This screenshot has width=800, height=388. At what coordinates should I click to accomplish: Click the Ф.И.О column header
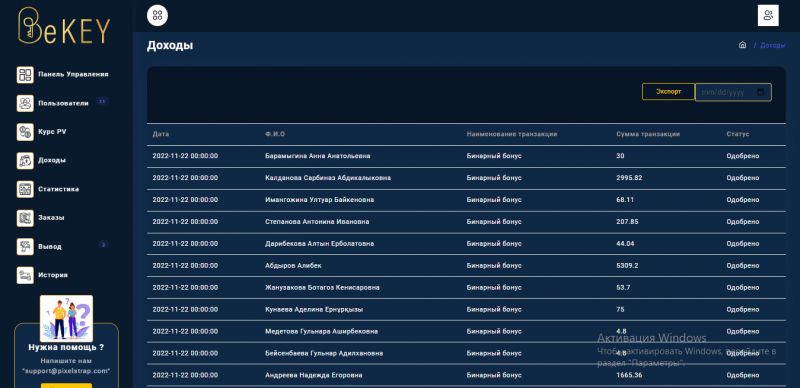point(275,134)
